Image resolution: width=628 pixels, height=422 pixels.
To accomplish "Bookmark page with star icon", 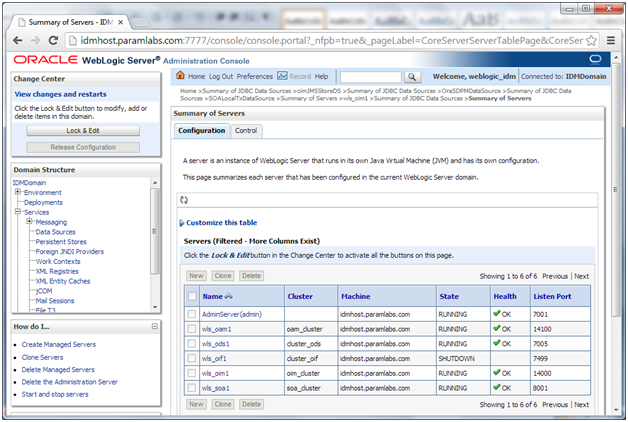I will pyautogui.click(x=591, y=40).
